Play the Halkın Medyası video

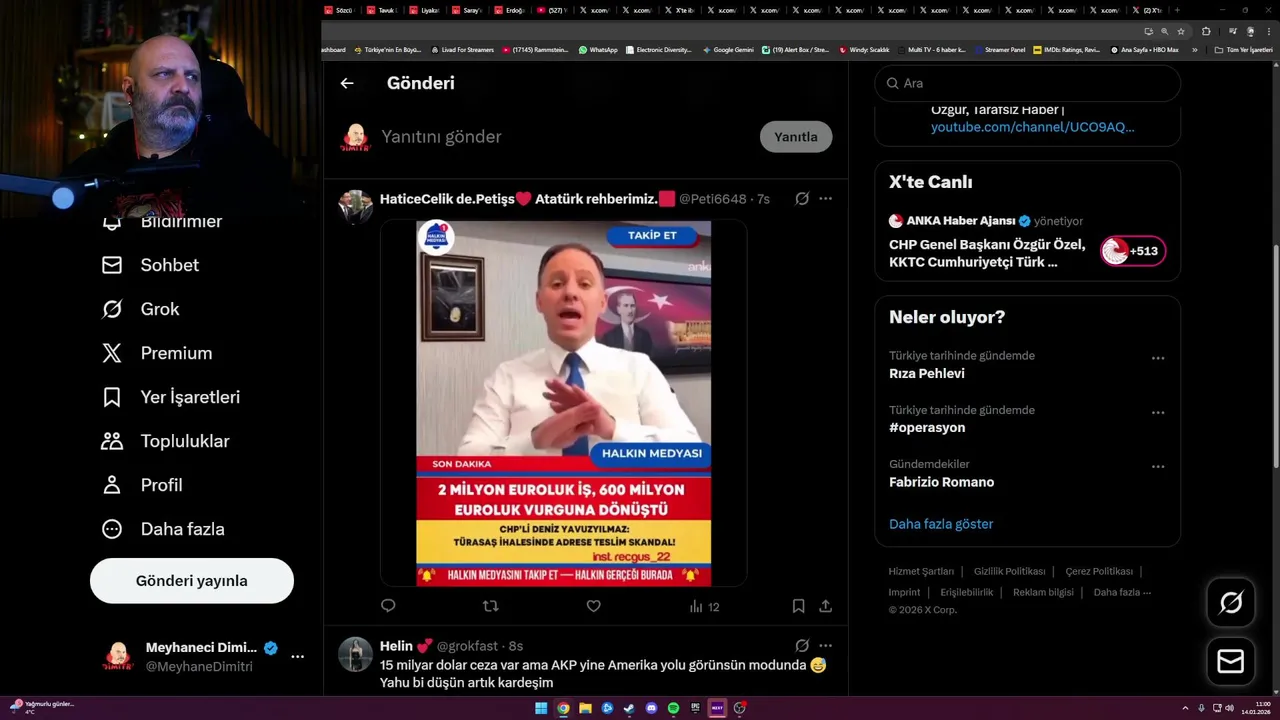[x=564, y=403]
